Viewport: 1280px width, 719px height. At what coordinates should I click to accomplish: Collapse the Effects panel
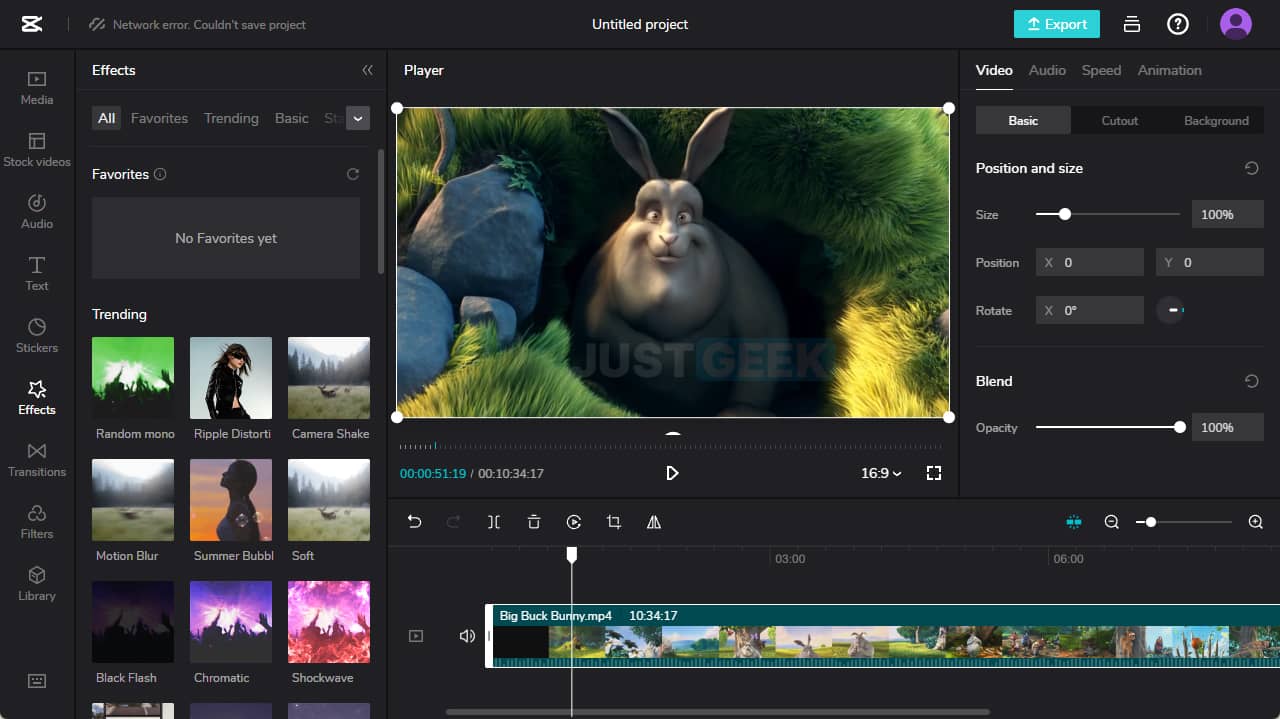[367, 70]
